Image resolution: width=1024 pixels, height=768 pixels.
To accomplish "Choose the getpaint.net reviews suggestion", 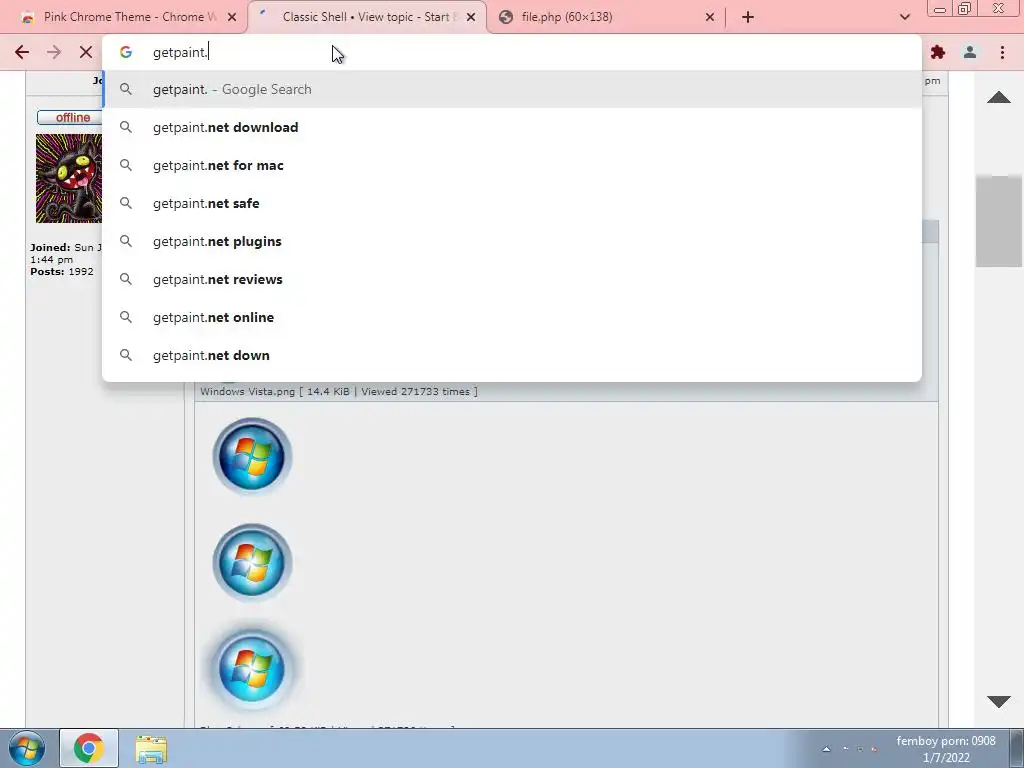I will pos(512,279).
